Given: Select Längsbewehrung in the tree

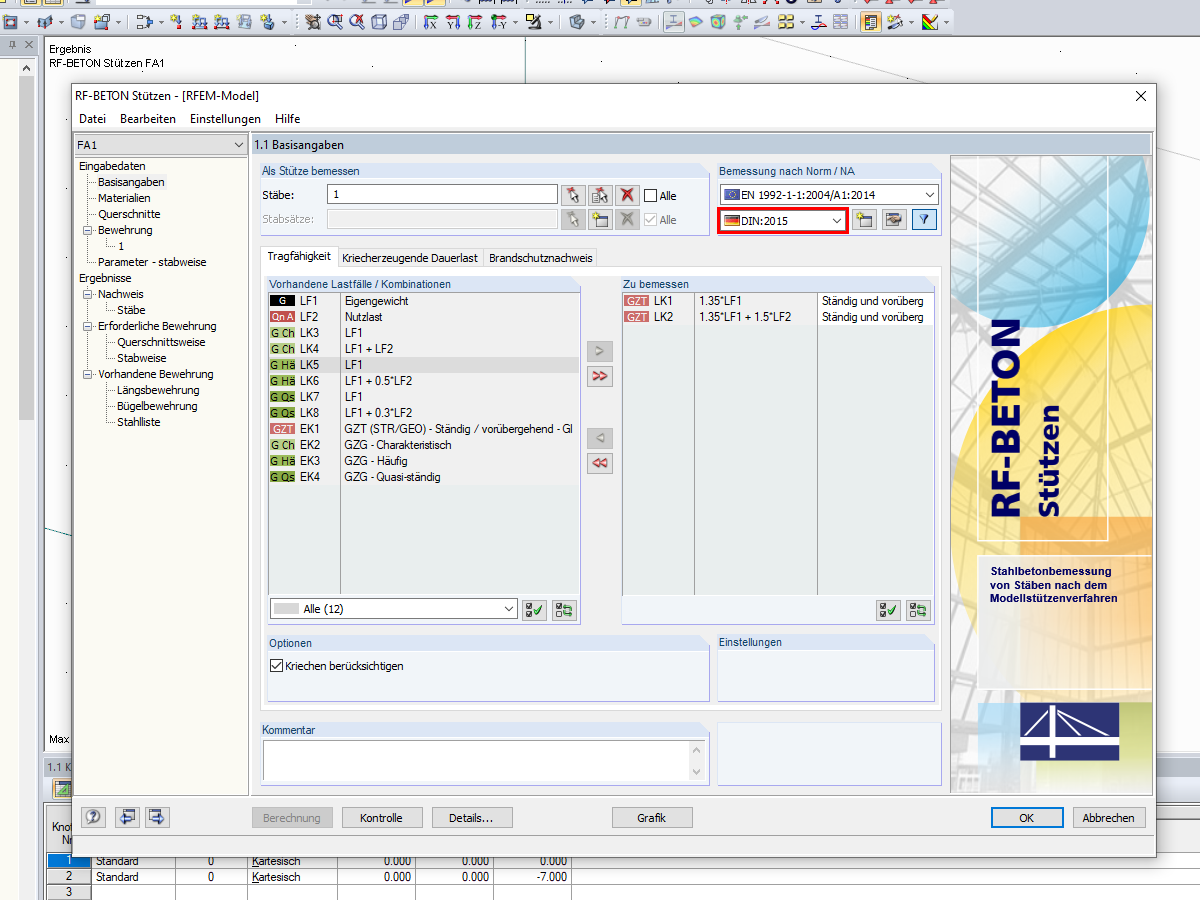Looking at the screenshot, I should [x=158, y=390].
